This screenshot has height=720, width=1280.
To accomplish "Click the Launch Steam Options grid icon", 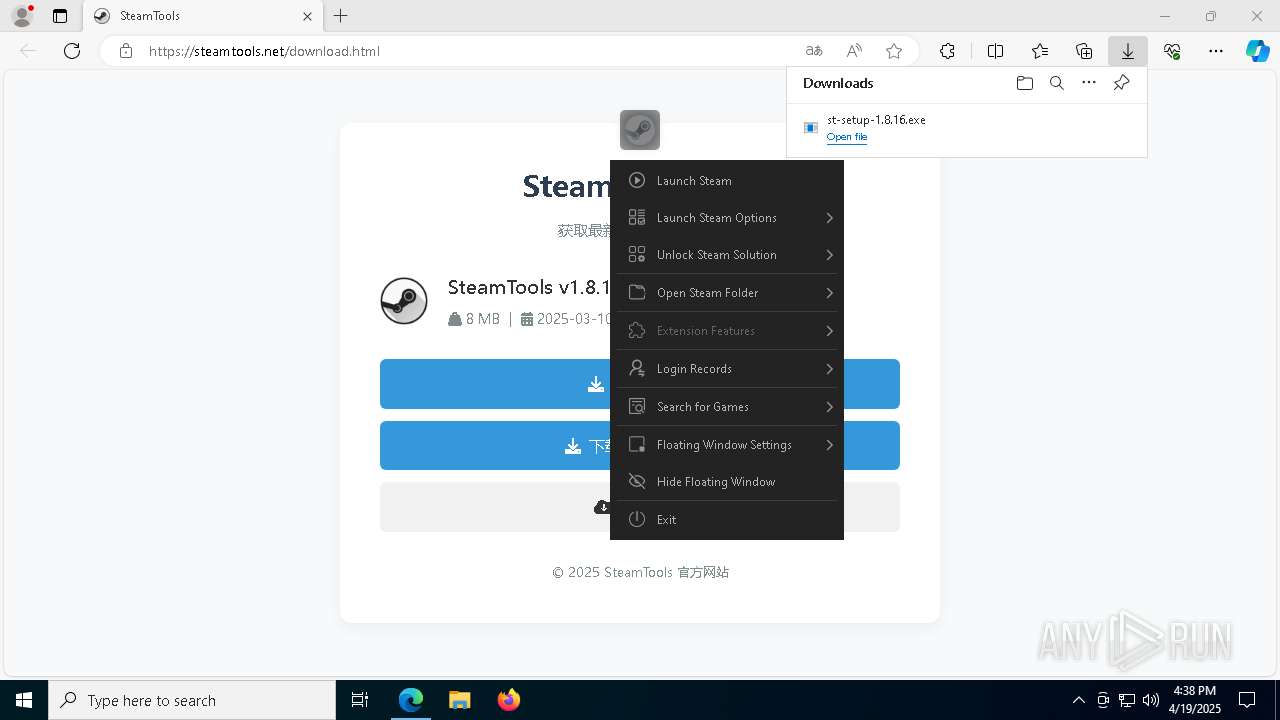I will coord(637,218).
